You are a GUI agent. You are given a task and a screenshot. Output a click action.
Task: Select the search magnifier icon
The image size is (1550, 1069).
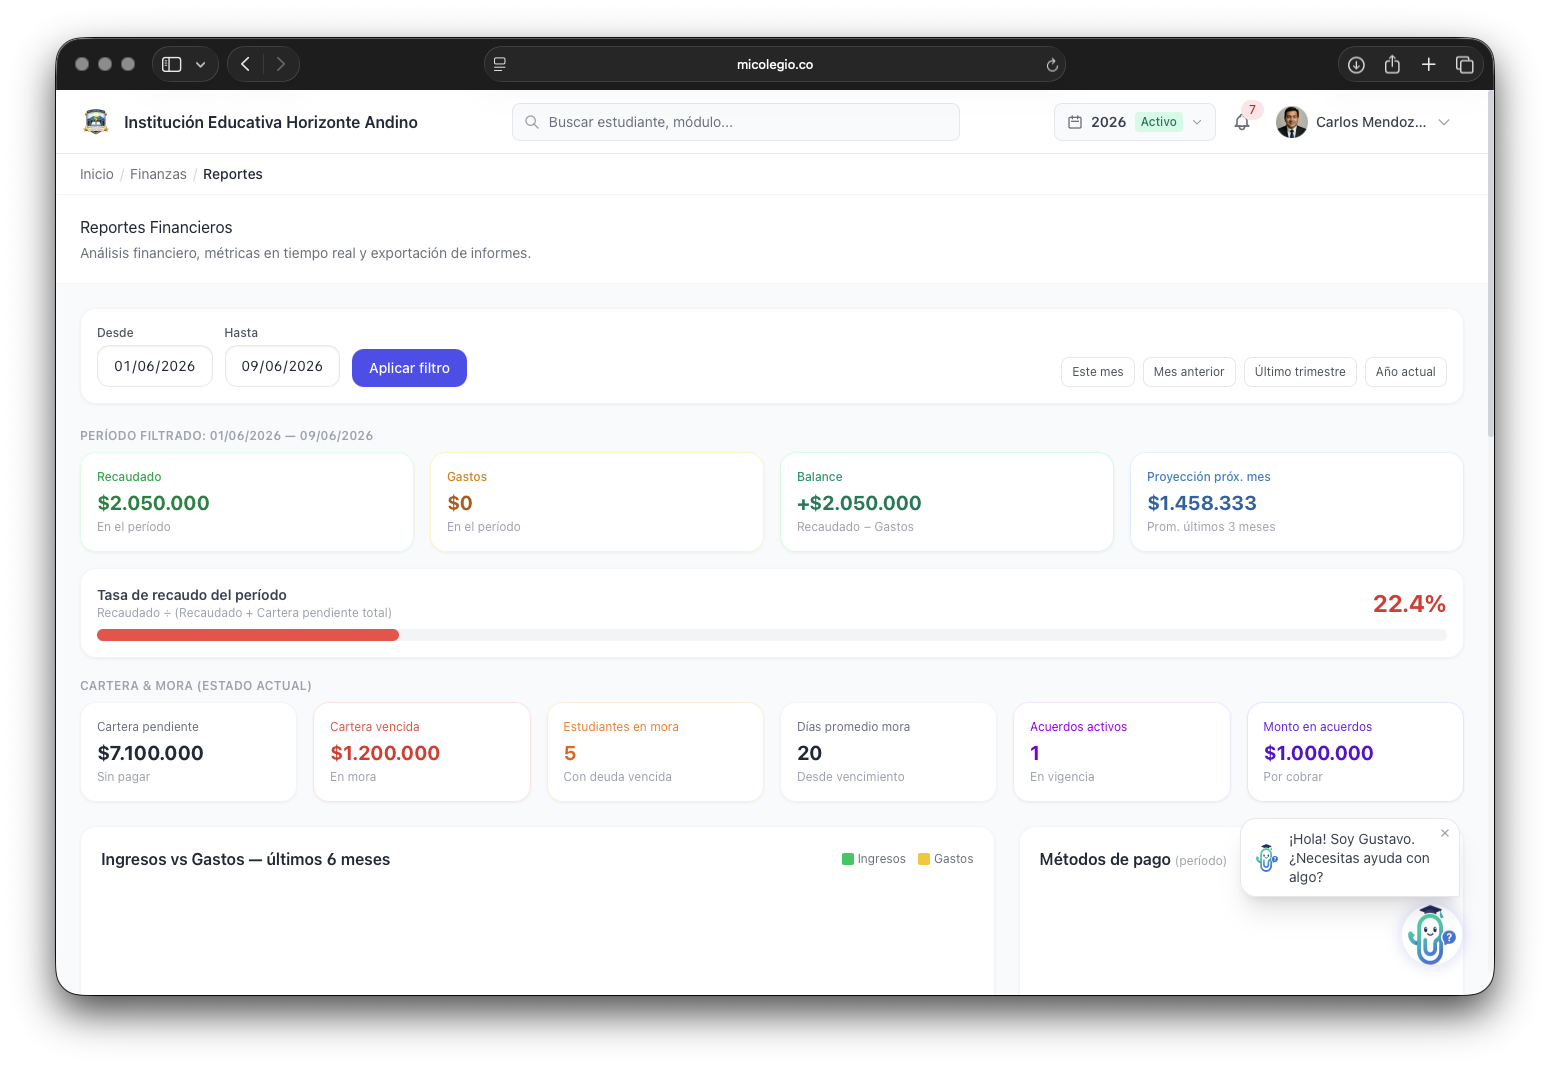click(532, 122)
